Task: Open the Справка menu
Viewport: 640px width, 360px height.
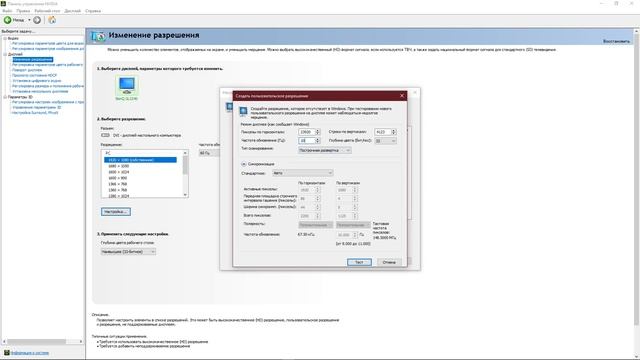Action: pos(93,11)
